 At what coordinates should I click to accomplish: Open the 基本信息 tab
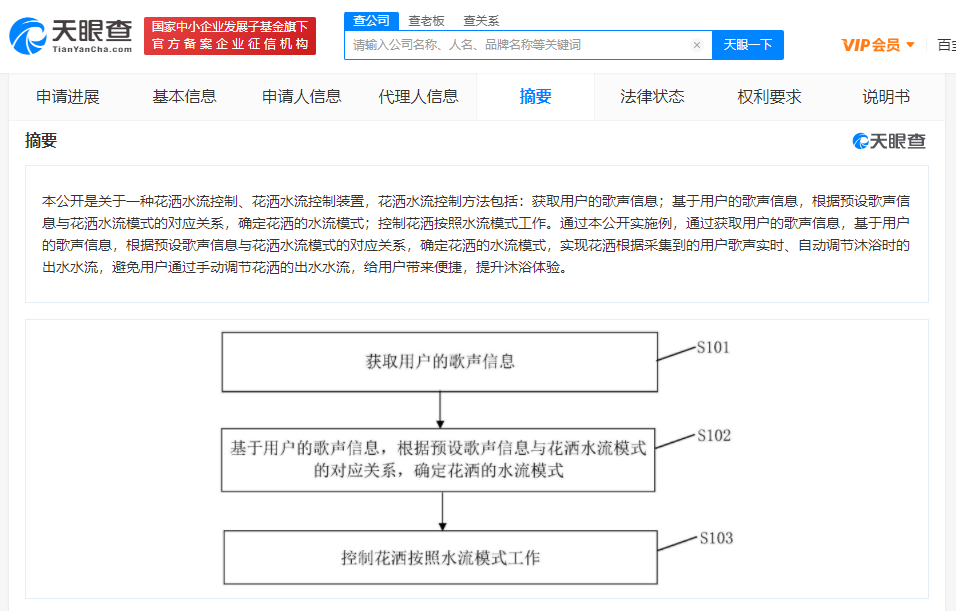(184, 97)
